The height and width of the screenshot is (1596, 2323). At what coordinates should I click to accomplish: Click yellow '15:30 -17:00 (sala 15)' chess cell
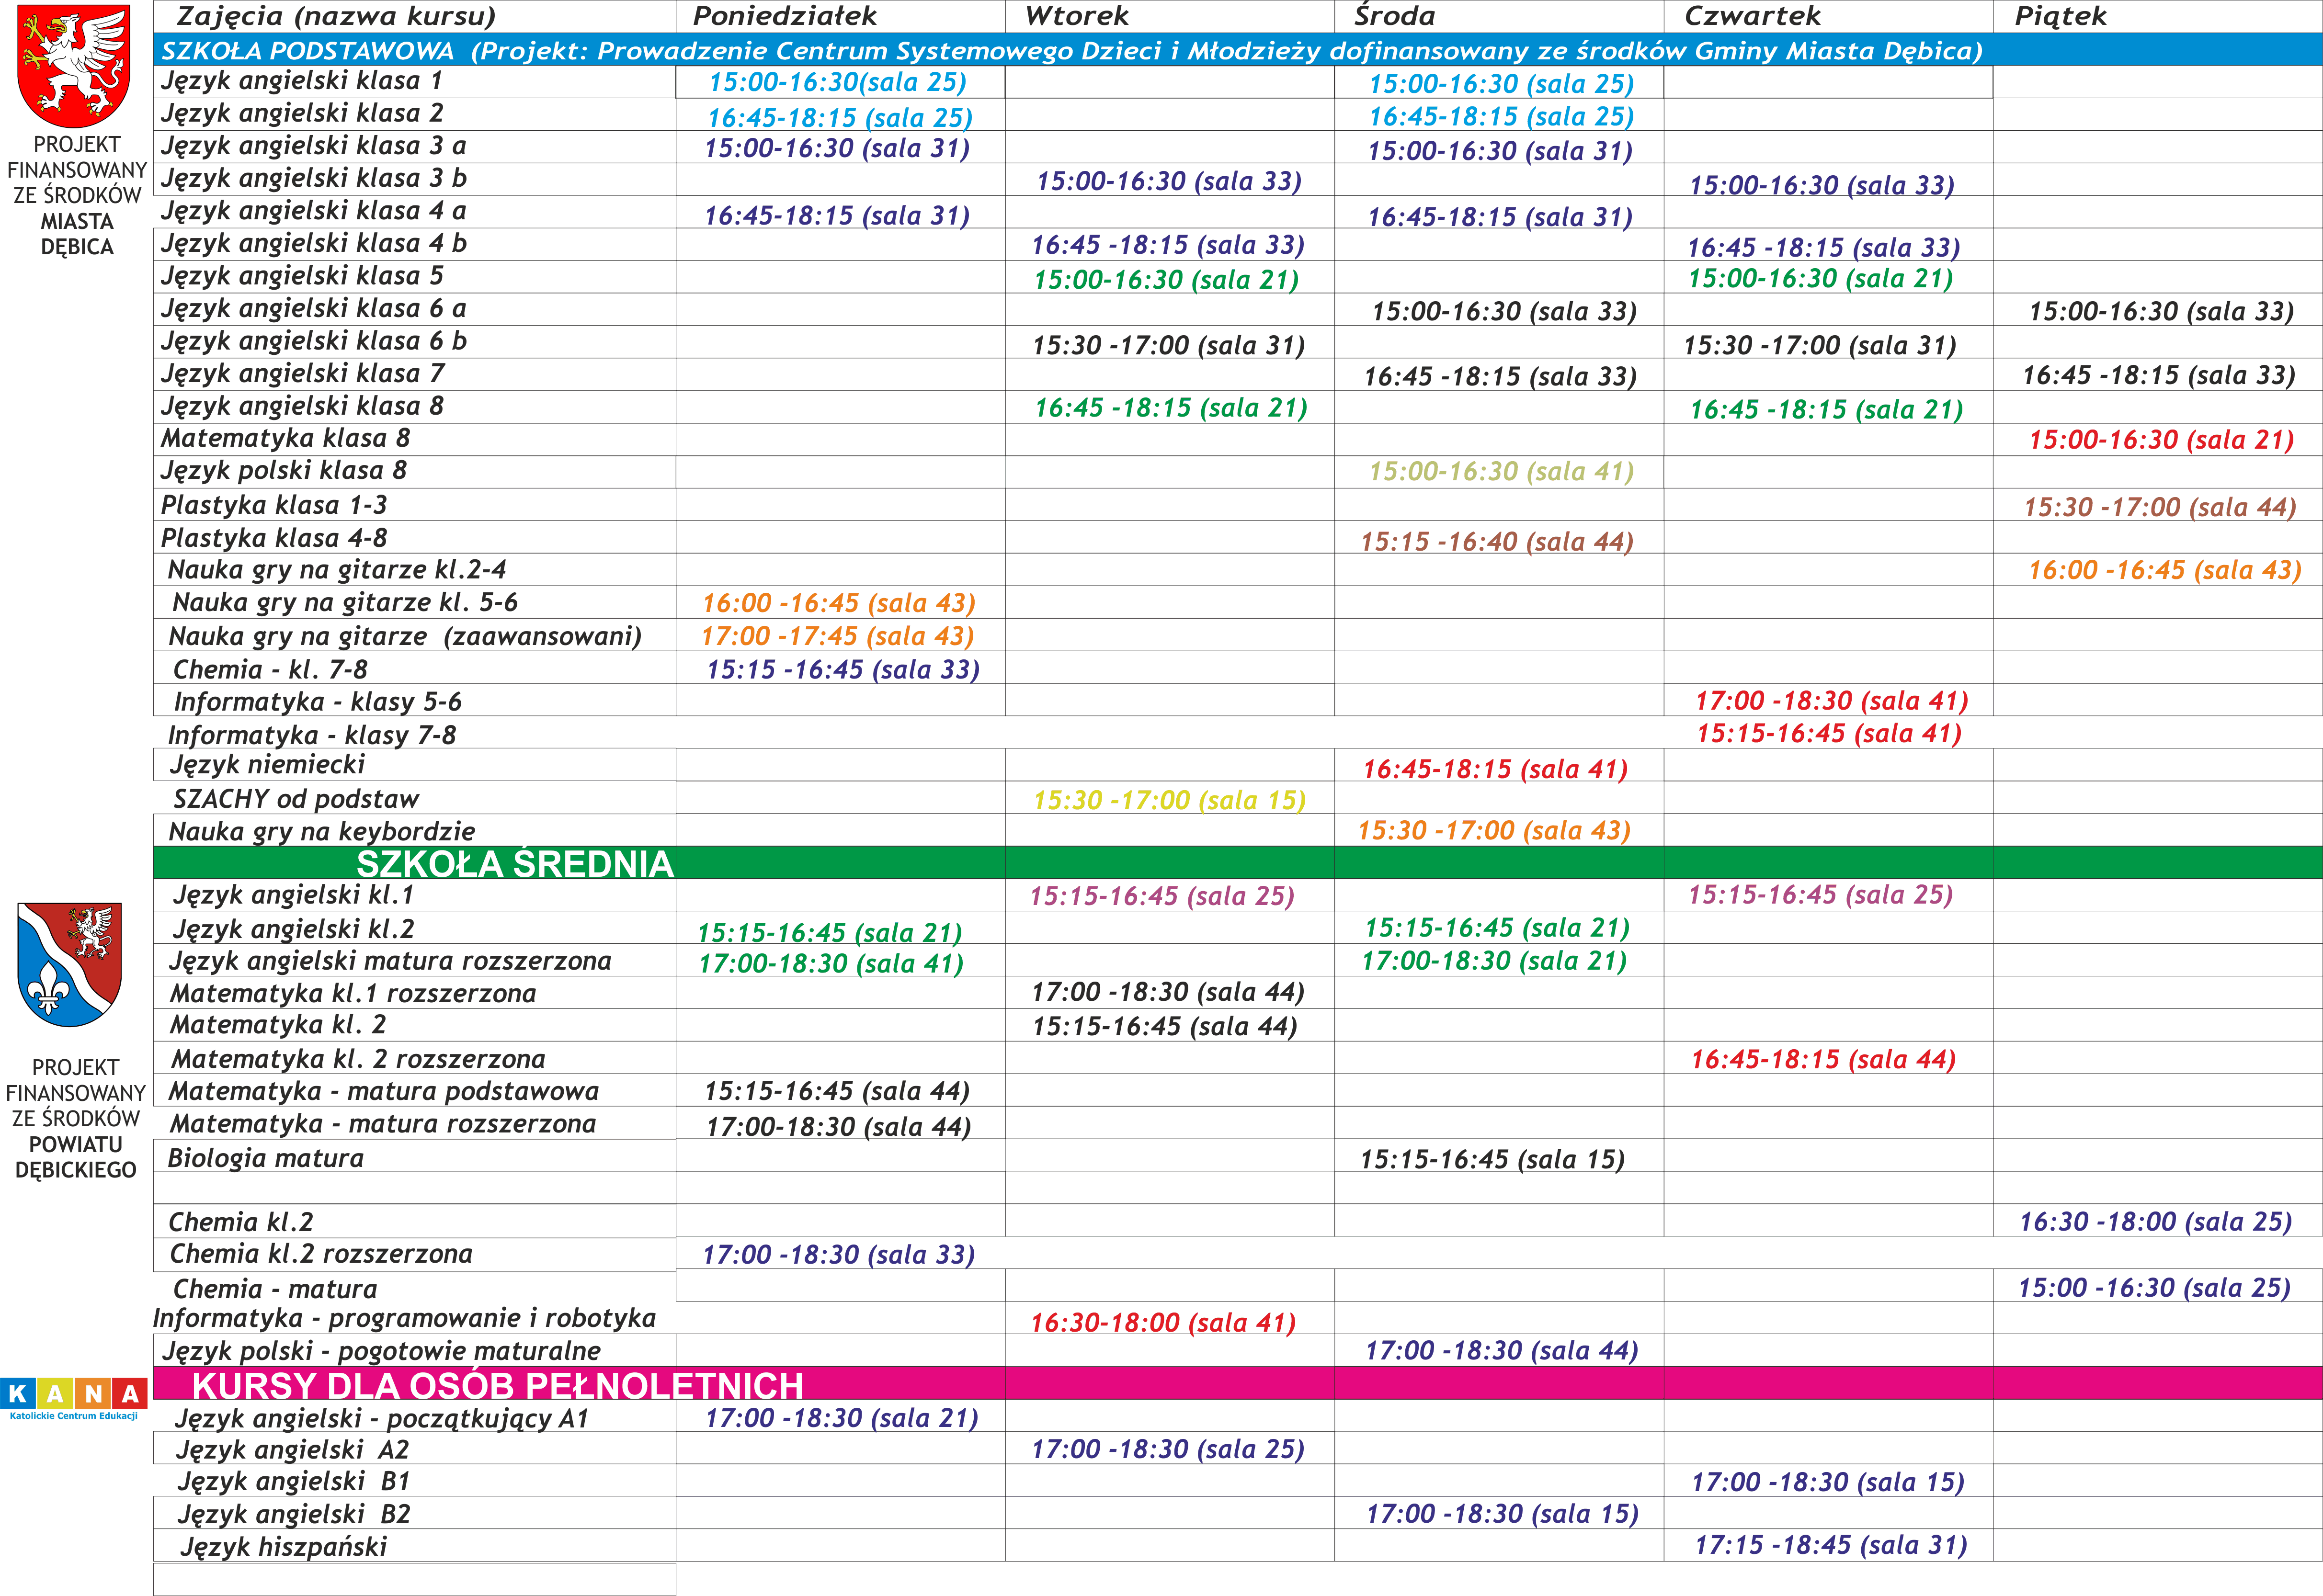1170,801
